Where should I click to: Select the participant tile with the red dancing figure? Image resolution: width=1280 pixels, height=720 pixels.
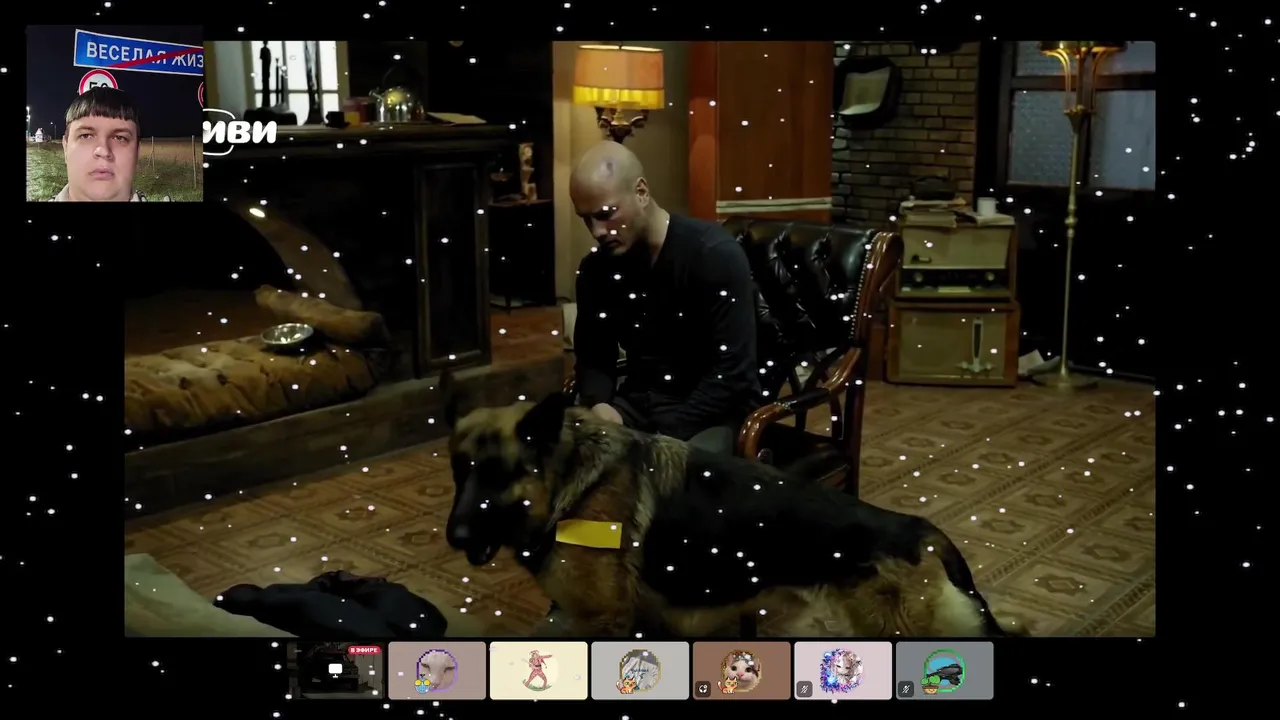[x=538, y=670]
